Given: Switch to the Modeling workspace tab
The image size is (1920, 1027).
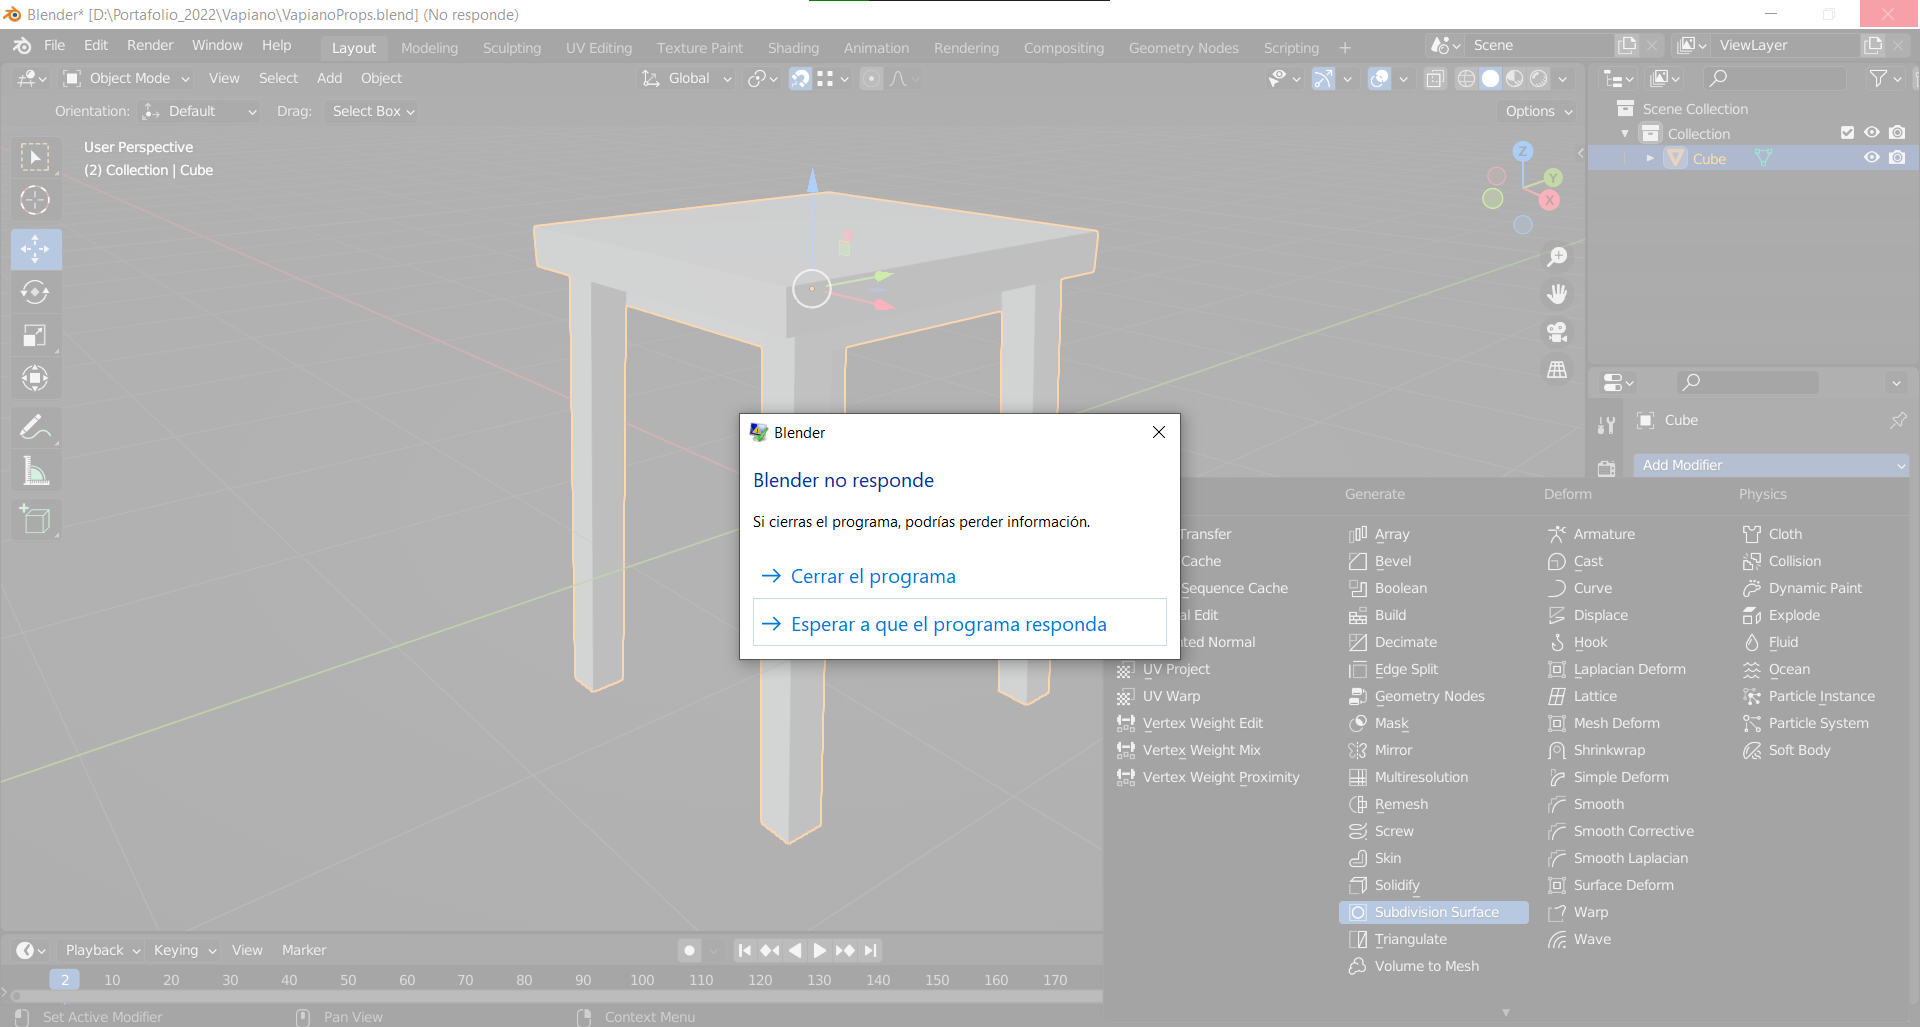Looking at the screenshot, I should [429, 48].
